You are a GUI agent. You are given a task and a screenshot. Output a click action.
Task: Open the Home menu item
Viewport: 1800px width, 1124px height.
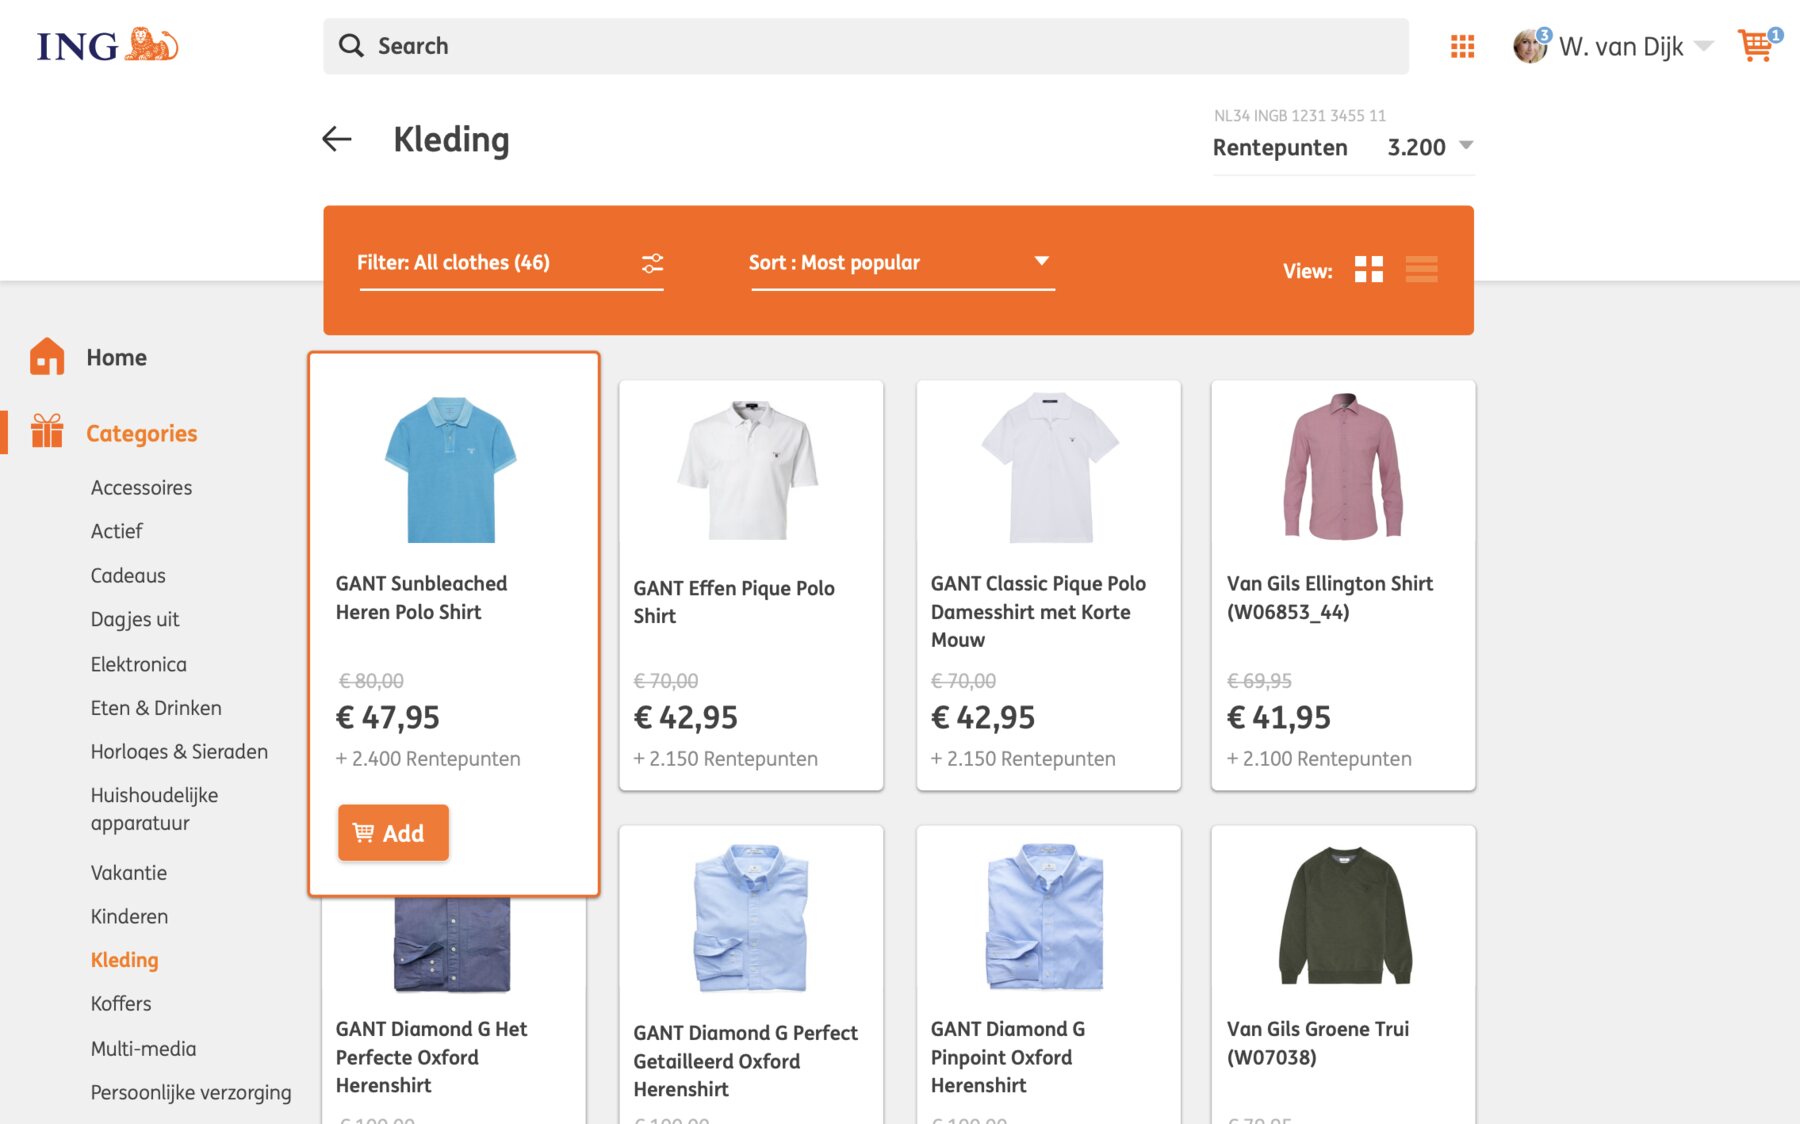point(116,357)
